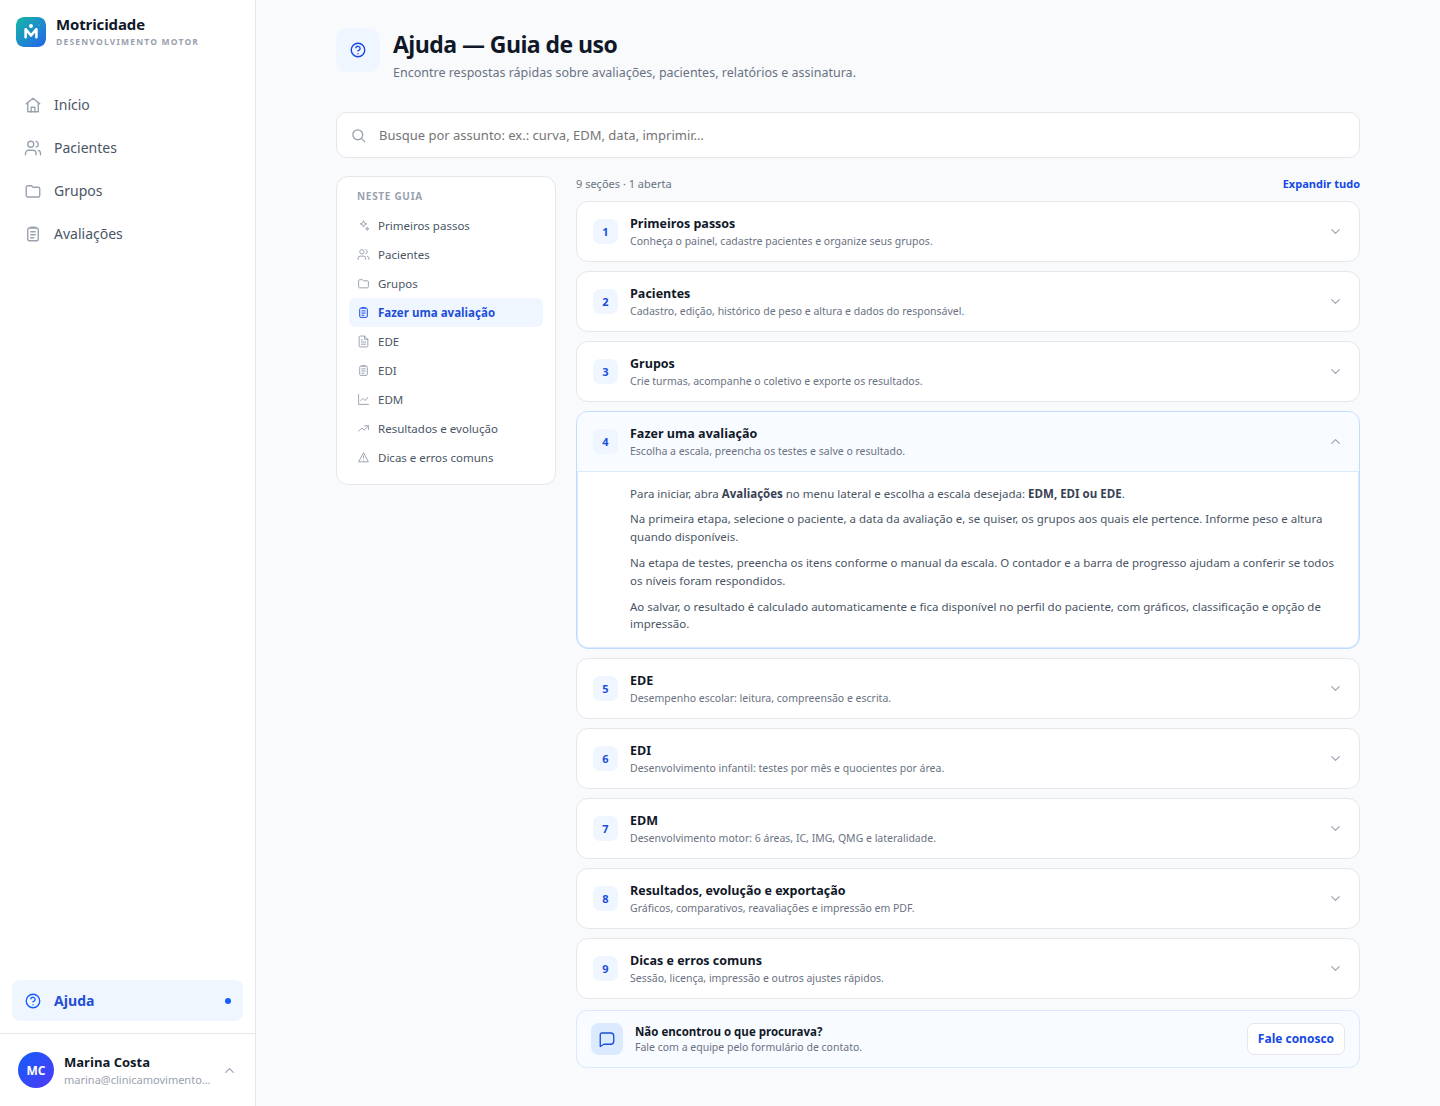Open the Dicas e erros comuns section title
This screenshot has height=1106, width=1440.
[x=696, y=961]
